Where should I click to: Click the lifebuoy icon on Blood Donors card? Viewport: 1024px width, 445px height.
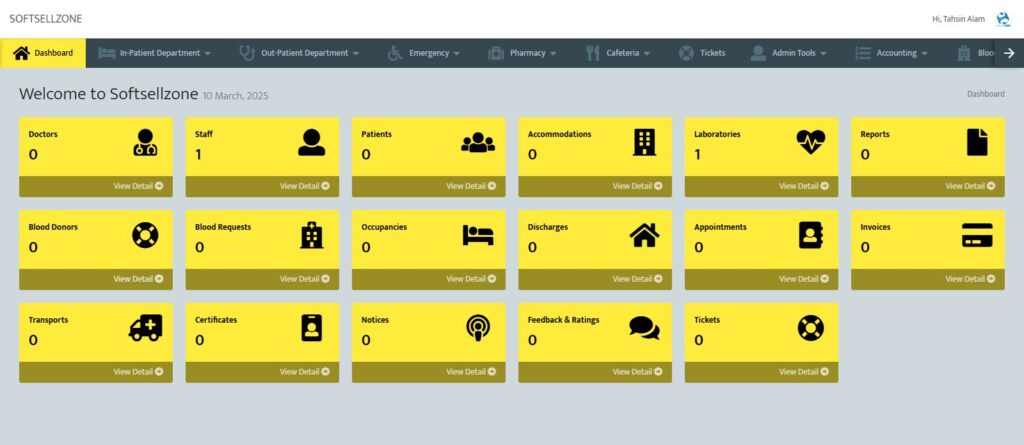tap(145, 235)
